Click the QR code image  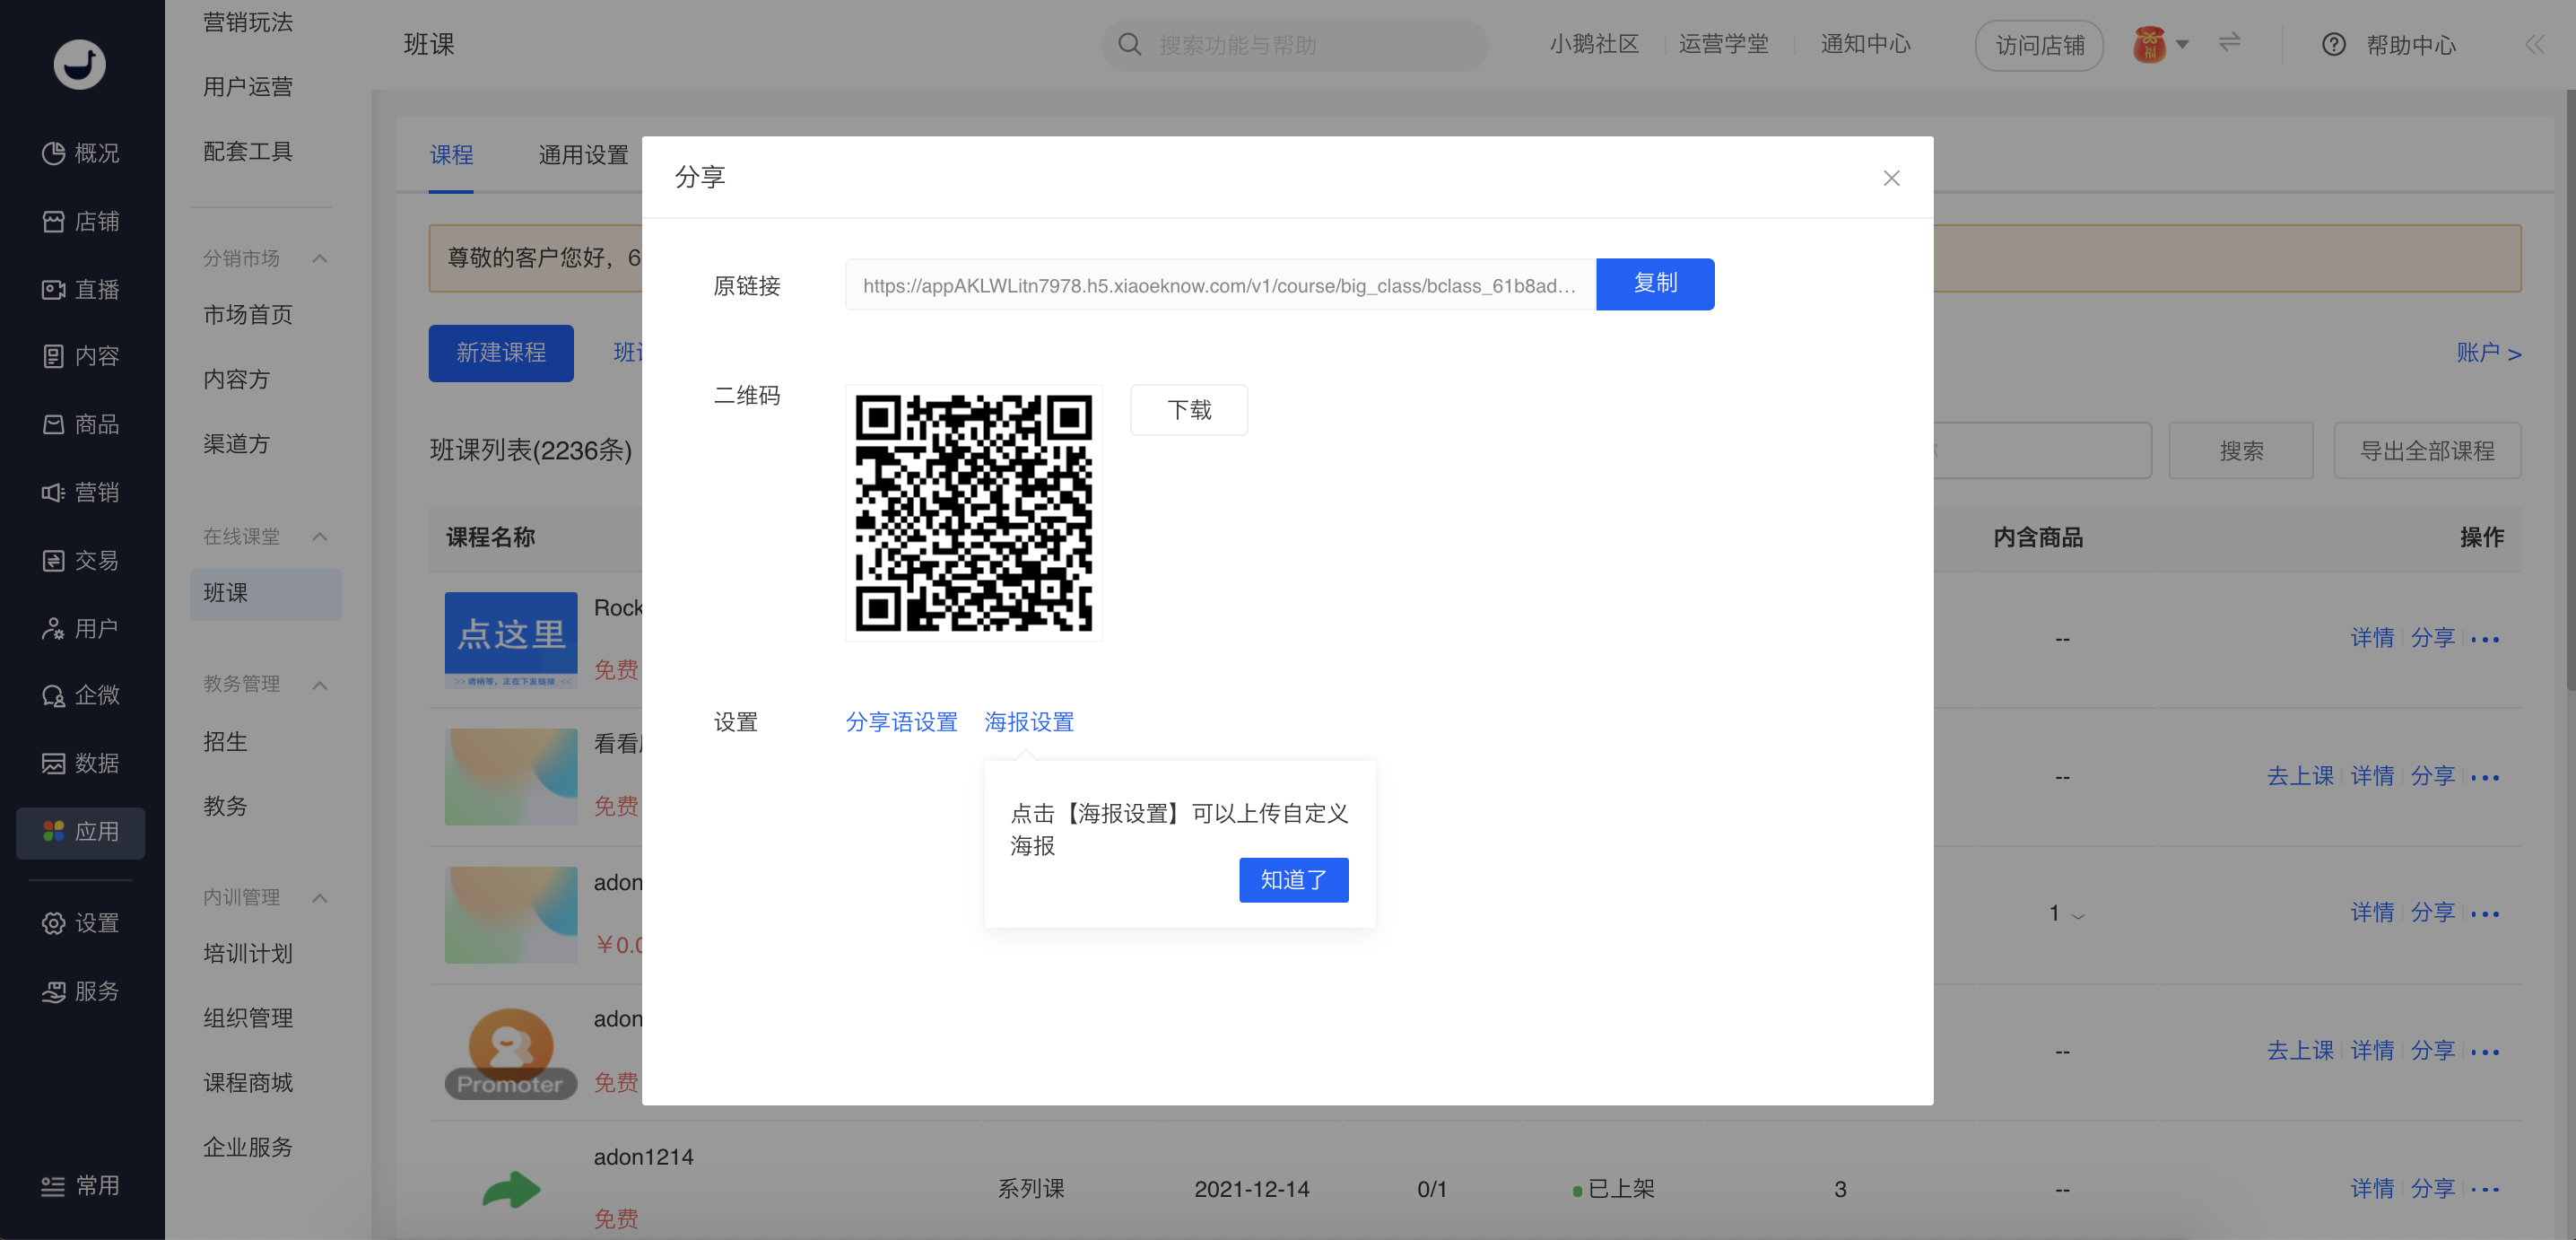point(973,513)
